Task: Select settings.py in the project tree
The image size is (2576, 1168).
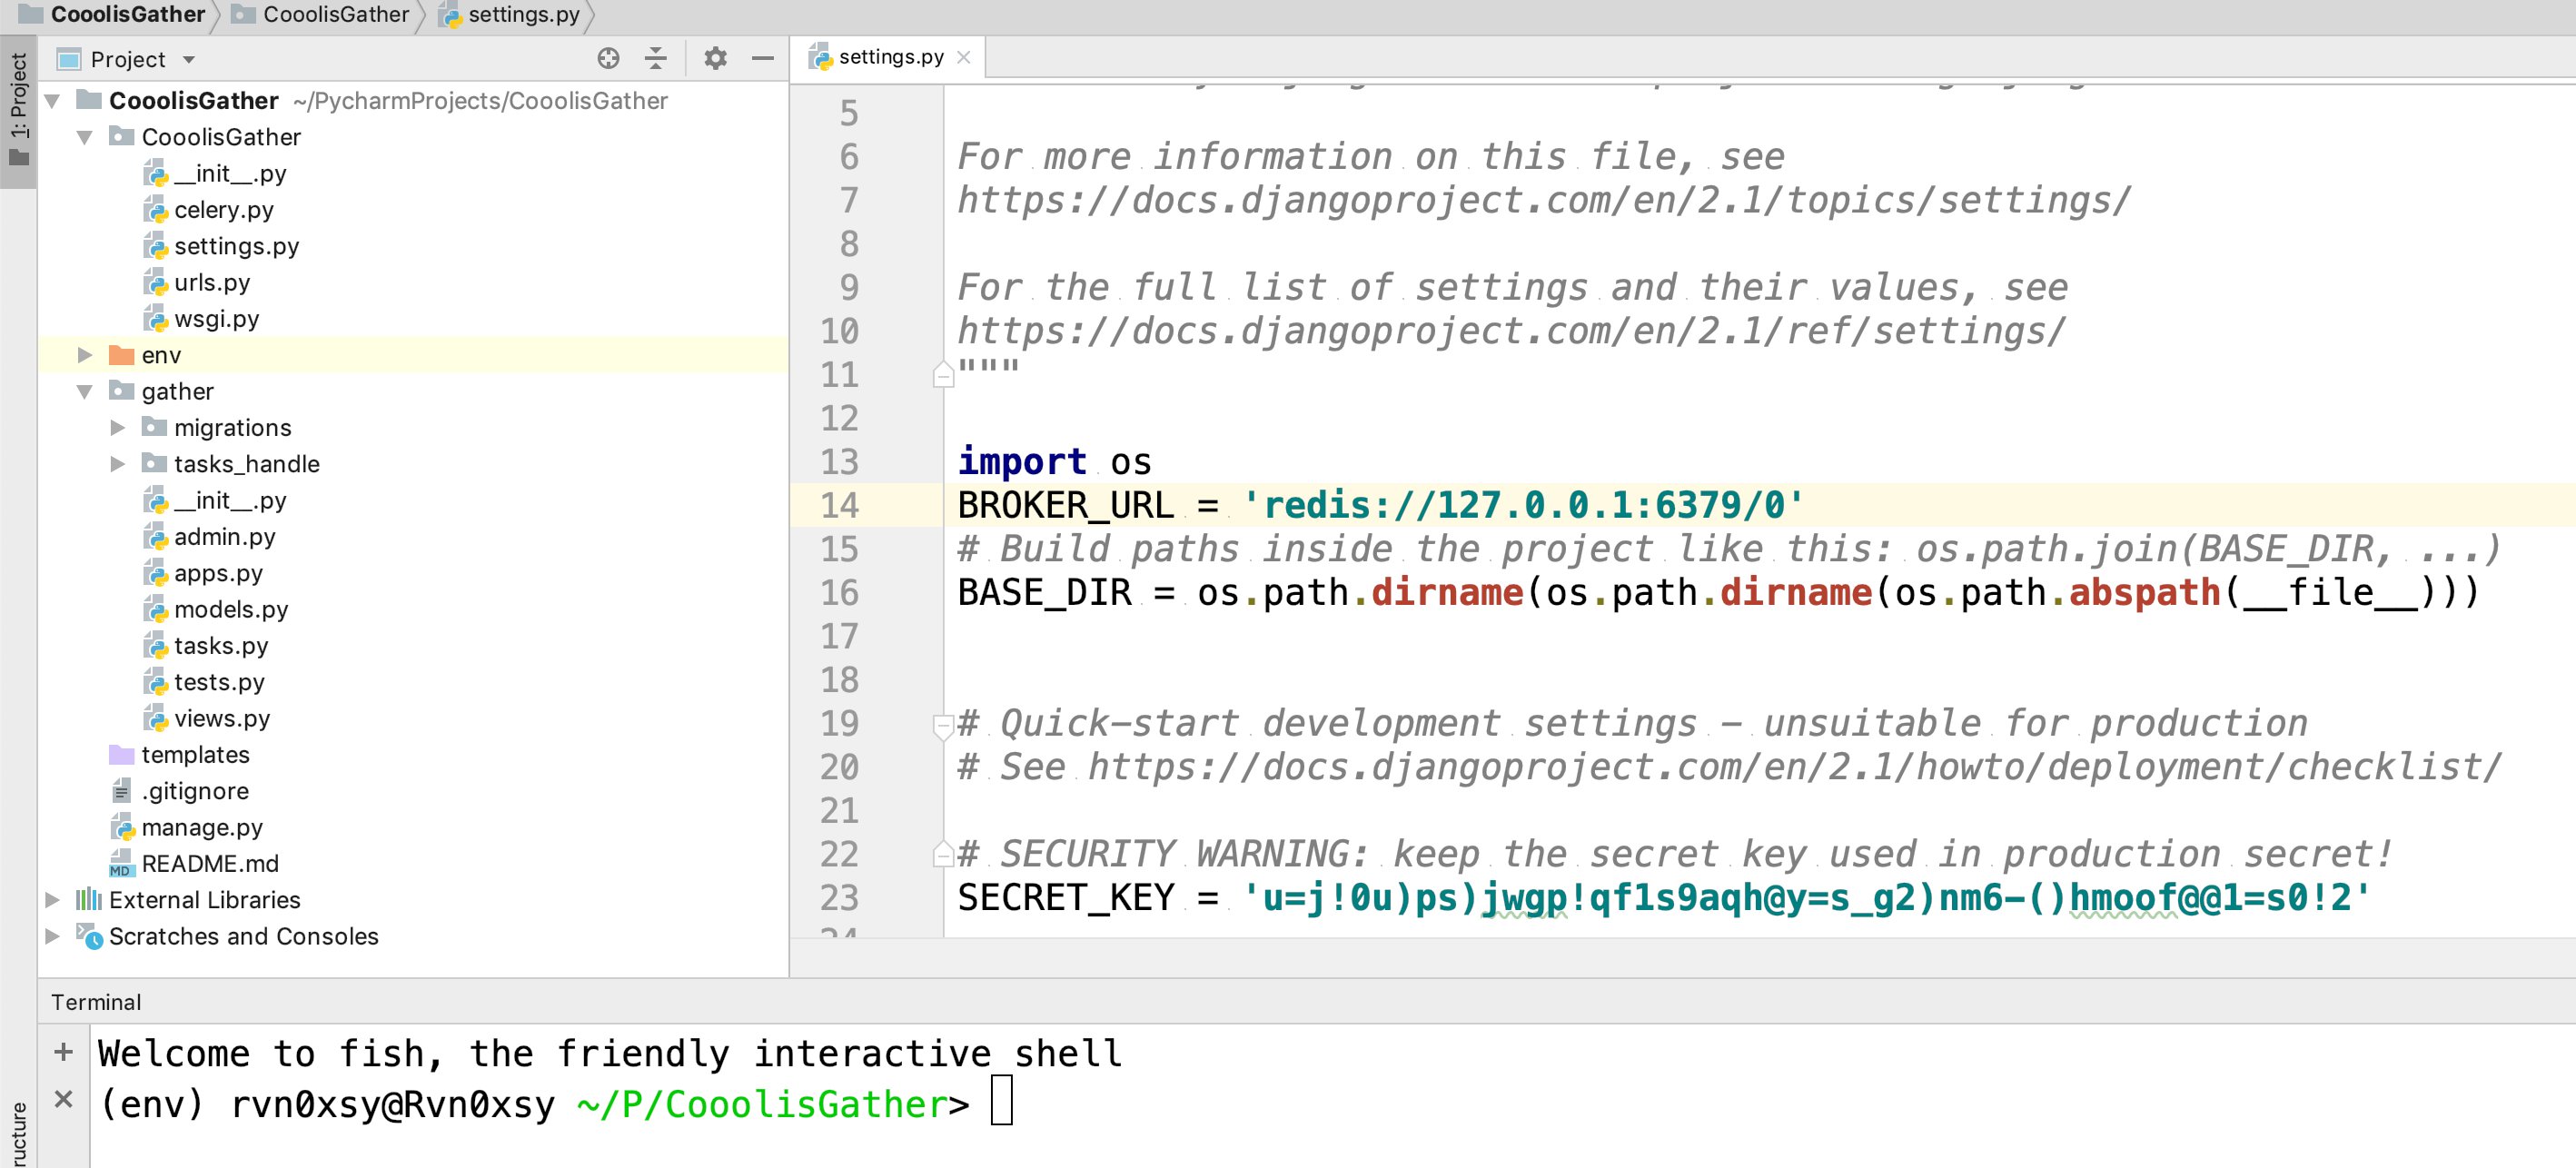Action: tap(236, 246)
